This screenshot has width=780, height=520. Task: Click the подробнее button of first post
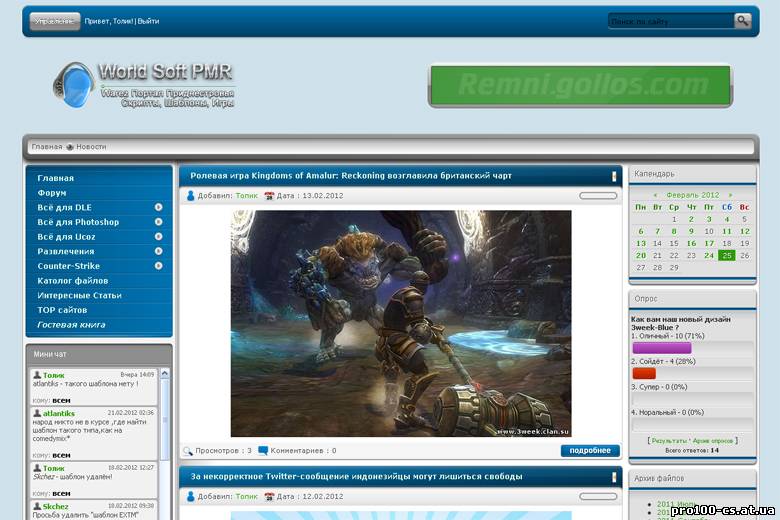[x=590, y=450]
